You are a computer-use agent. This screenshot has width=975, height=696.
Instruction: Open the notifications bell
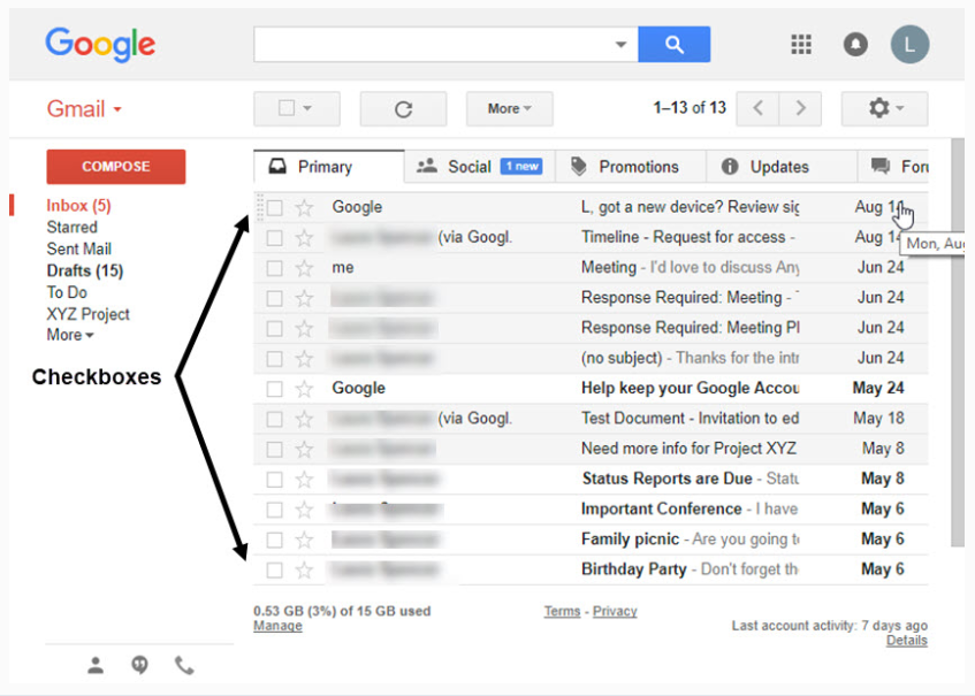[x=855, y=44]
